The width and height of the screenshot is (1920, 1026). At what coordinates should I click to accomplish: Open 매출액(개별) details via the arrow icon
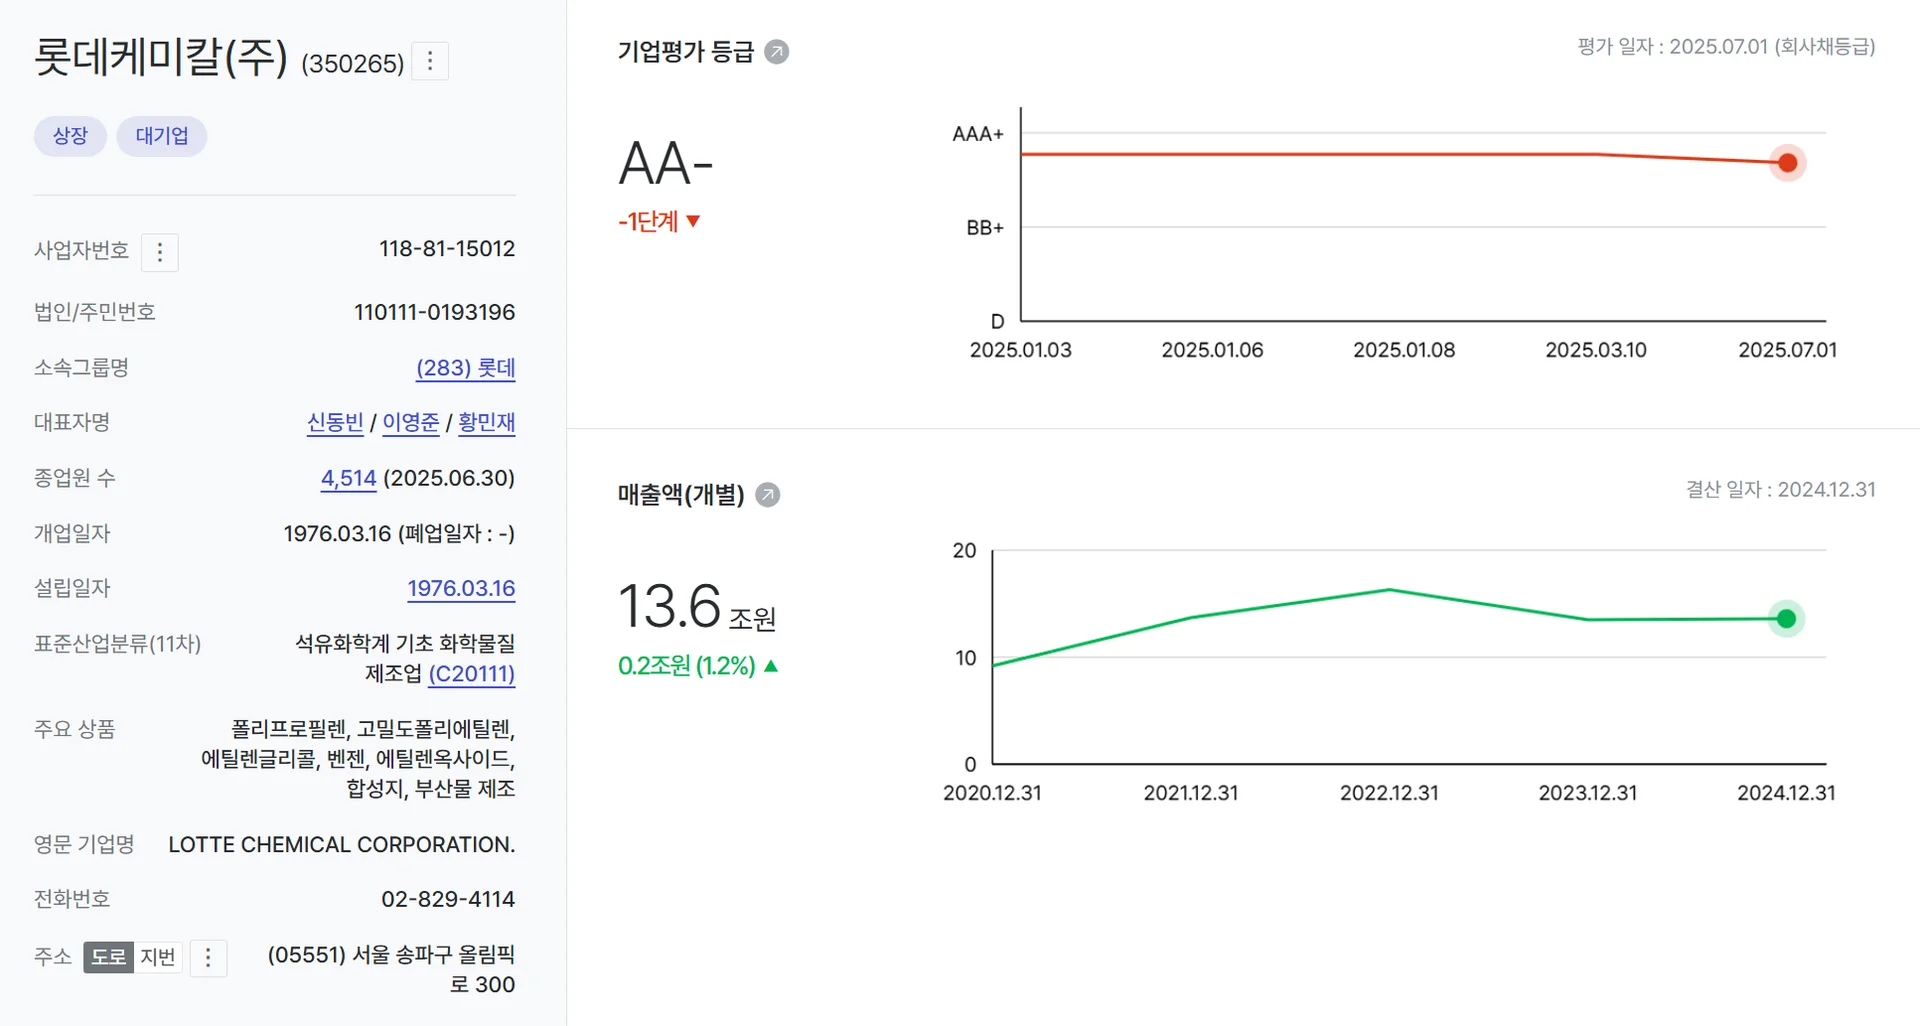coord(767,494)
